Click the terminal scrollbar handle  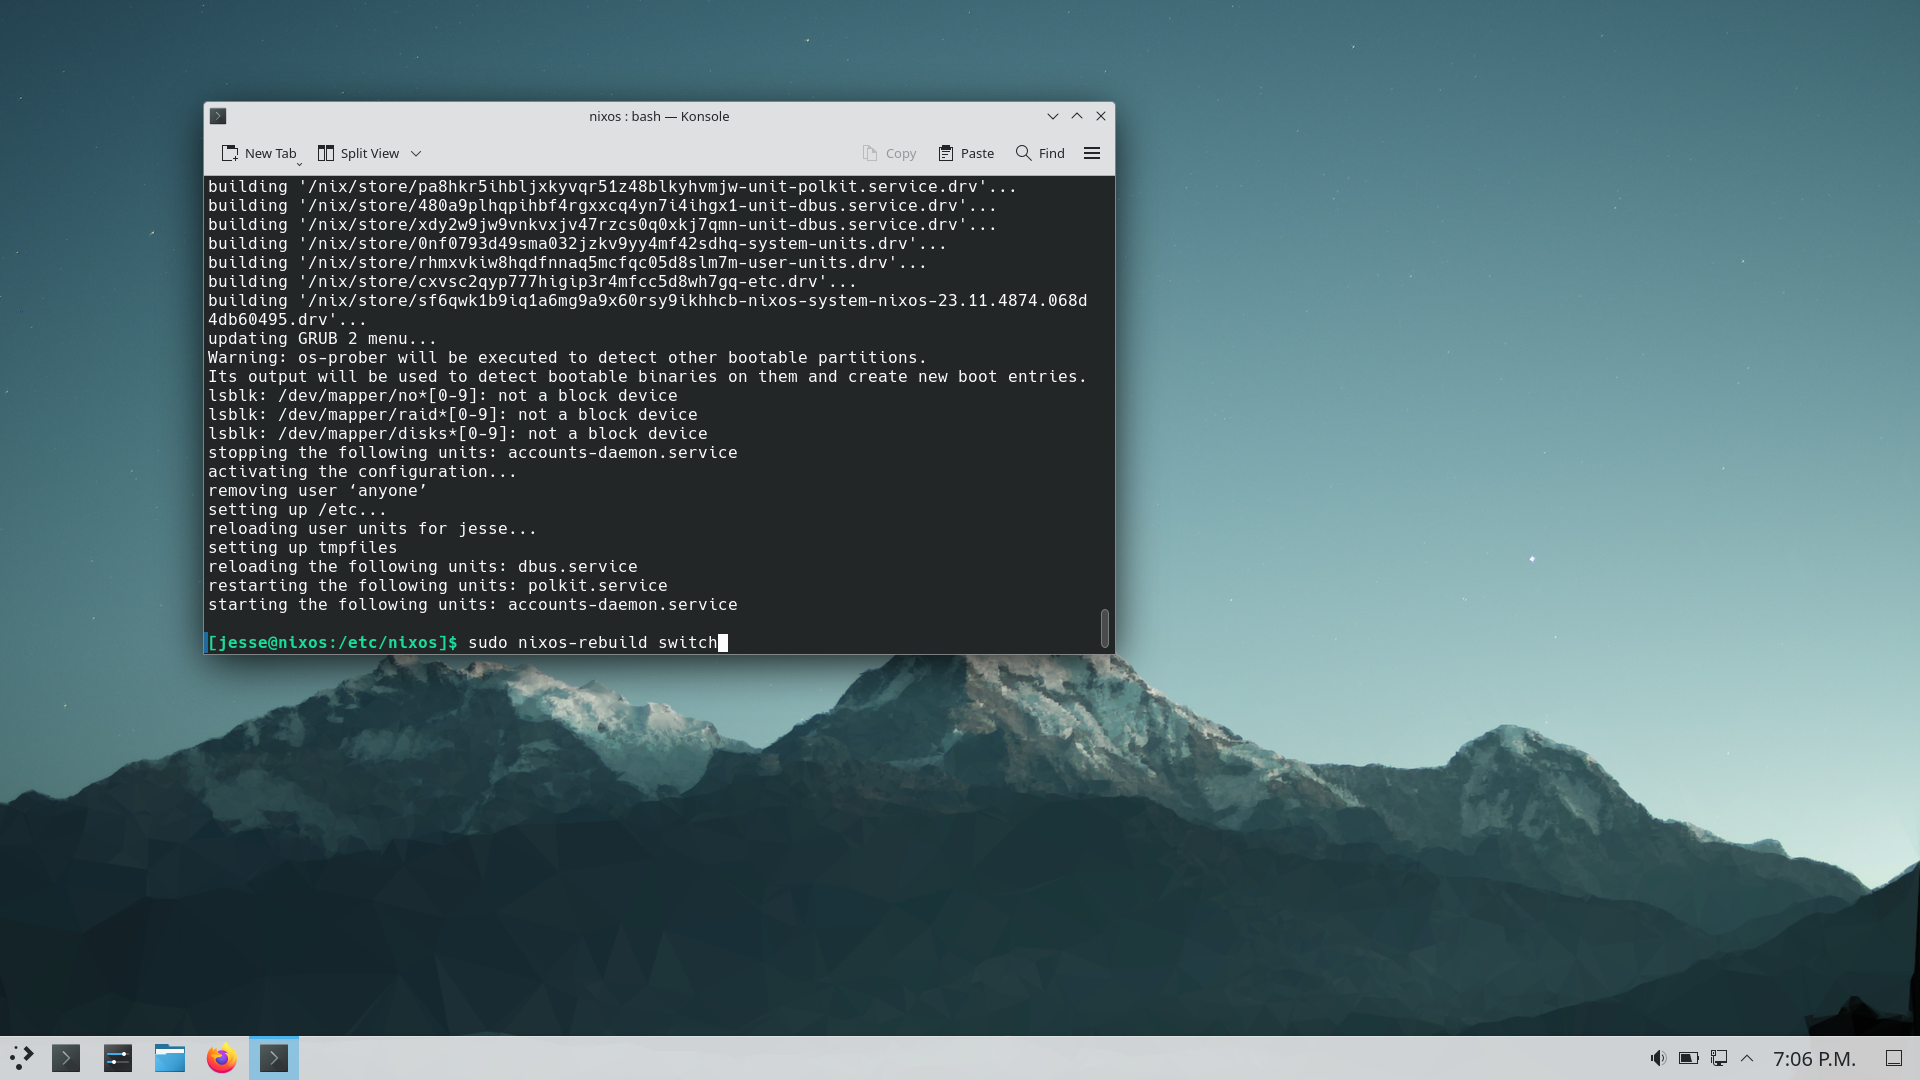[x=1105, y=628]
